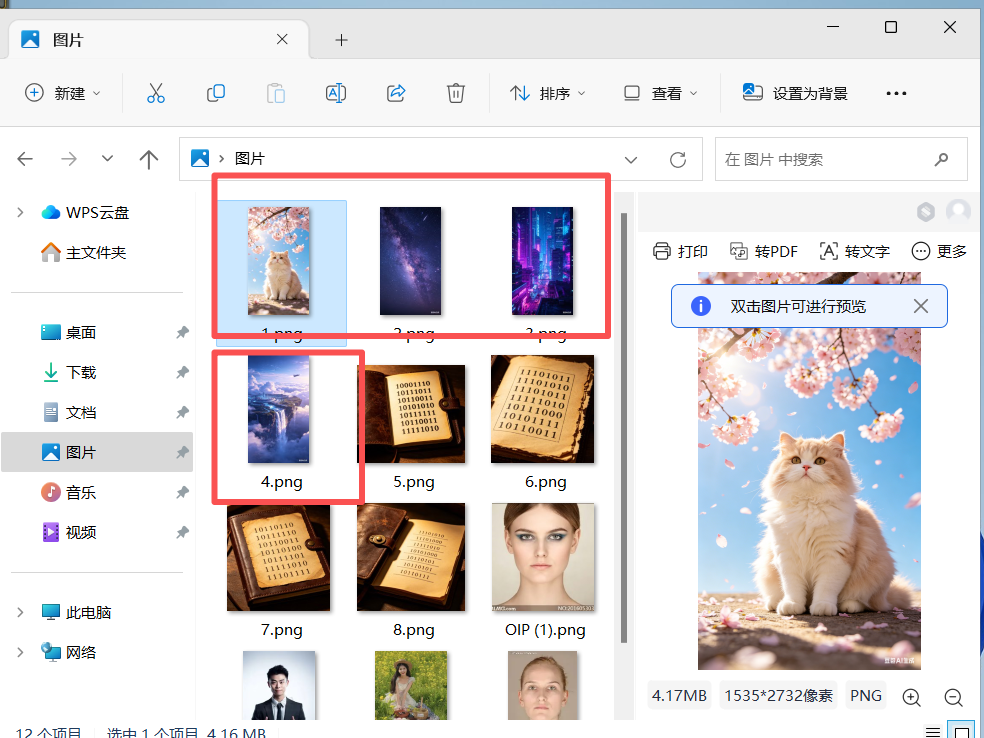
Task: Select the 8.png thumbnail
Action: [x=411, y=557]
